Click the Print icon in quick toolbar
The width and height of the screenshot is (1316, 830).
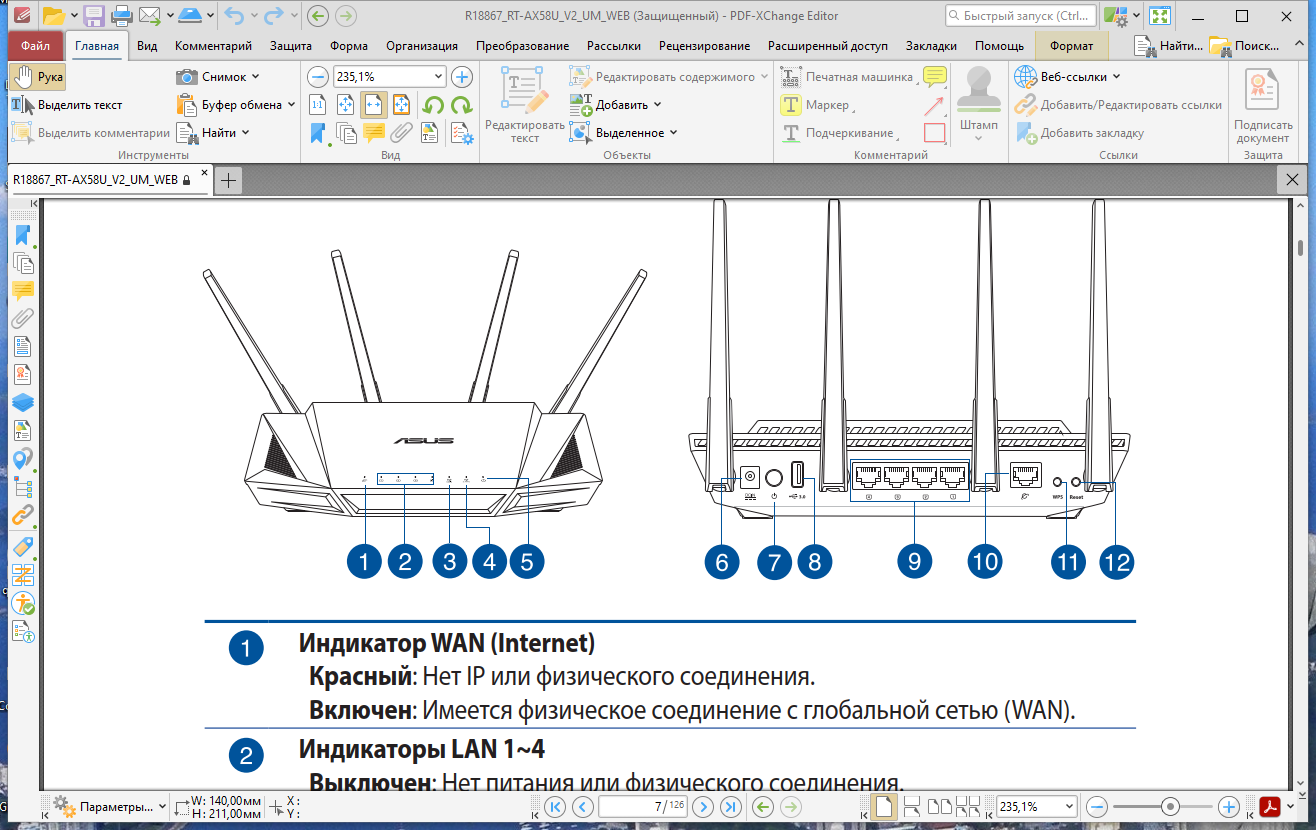(x=122, y=15)
